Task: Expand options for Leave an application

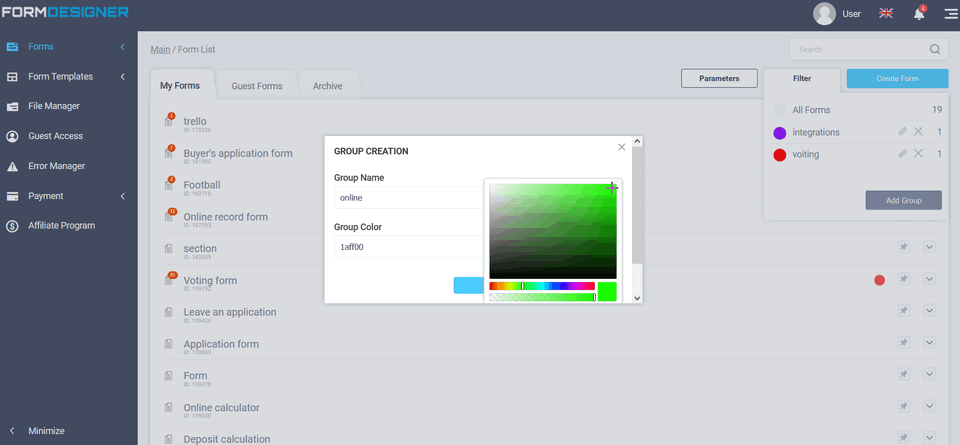Action: pos(929,310)
